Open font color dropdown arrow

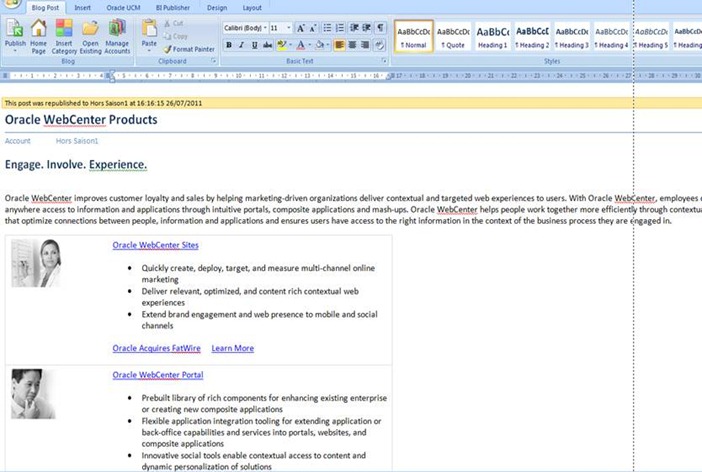[309, 45]
